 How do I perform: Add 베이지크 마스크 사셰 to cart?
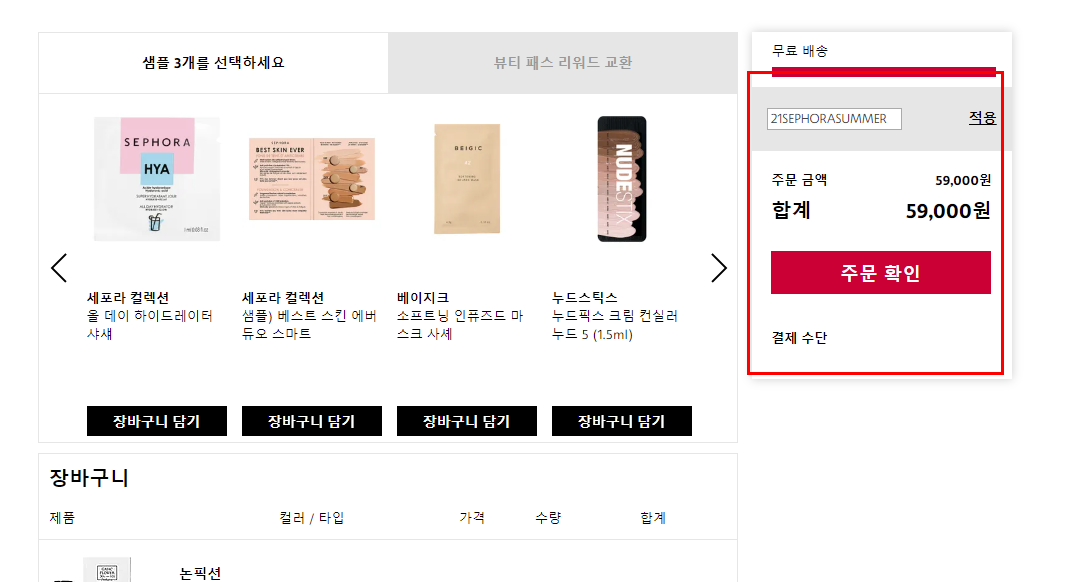click(x=467, y=421)
